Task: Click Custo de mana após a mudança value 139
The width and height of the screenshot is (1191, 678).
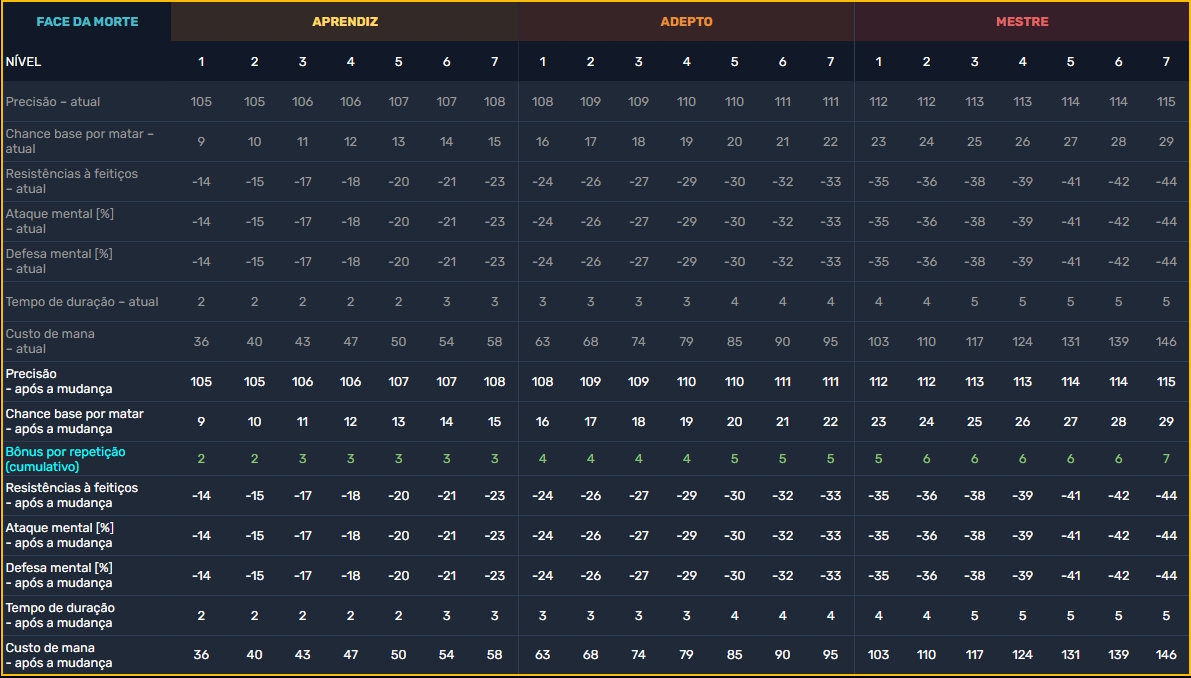Action: tap(1118, 655)
